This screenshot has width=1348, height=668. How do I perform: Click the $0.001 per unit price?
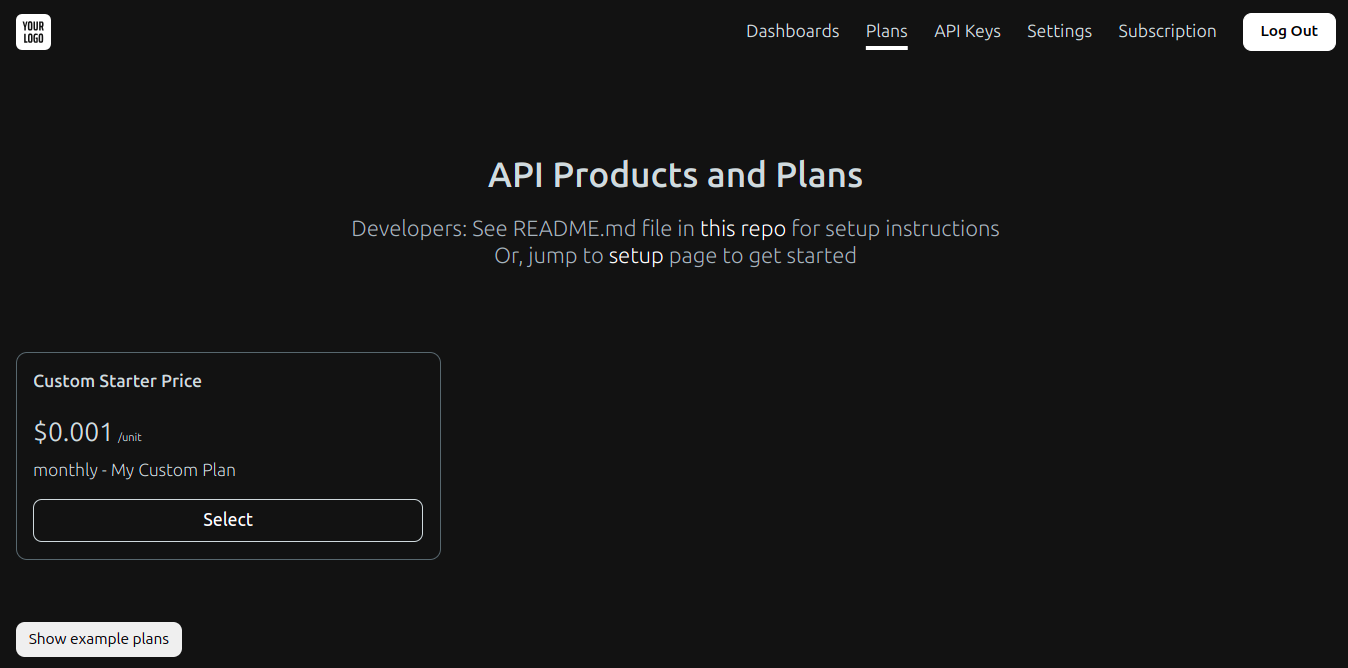click(x=72, y=432)
